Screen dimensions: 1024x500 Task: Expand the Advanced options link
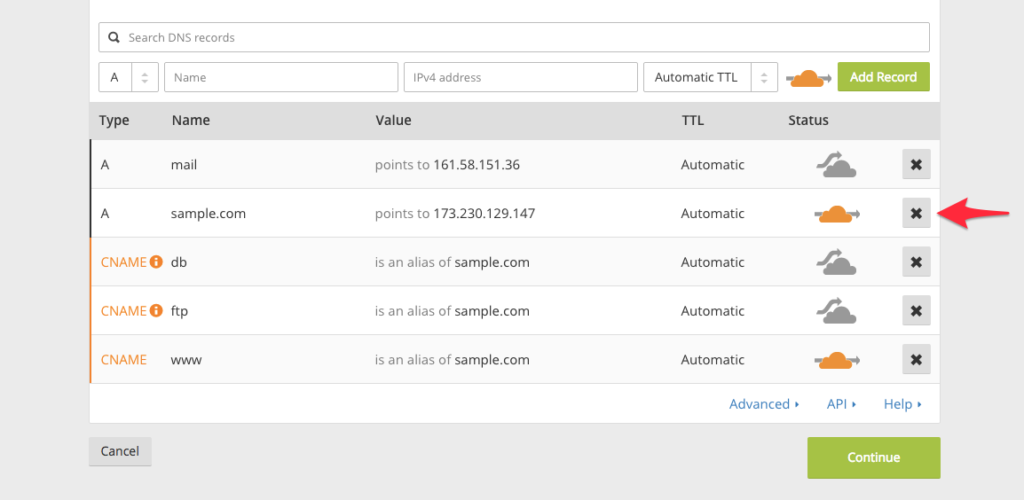764,404
